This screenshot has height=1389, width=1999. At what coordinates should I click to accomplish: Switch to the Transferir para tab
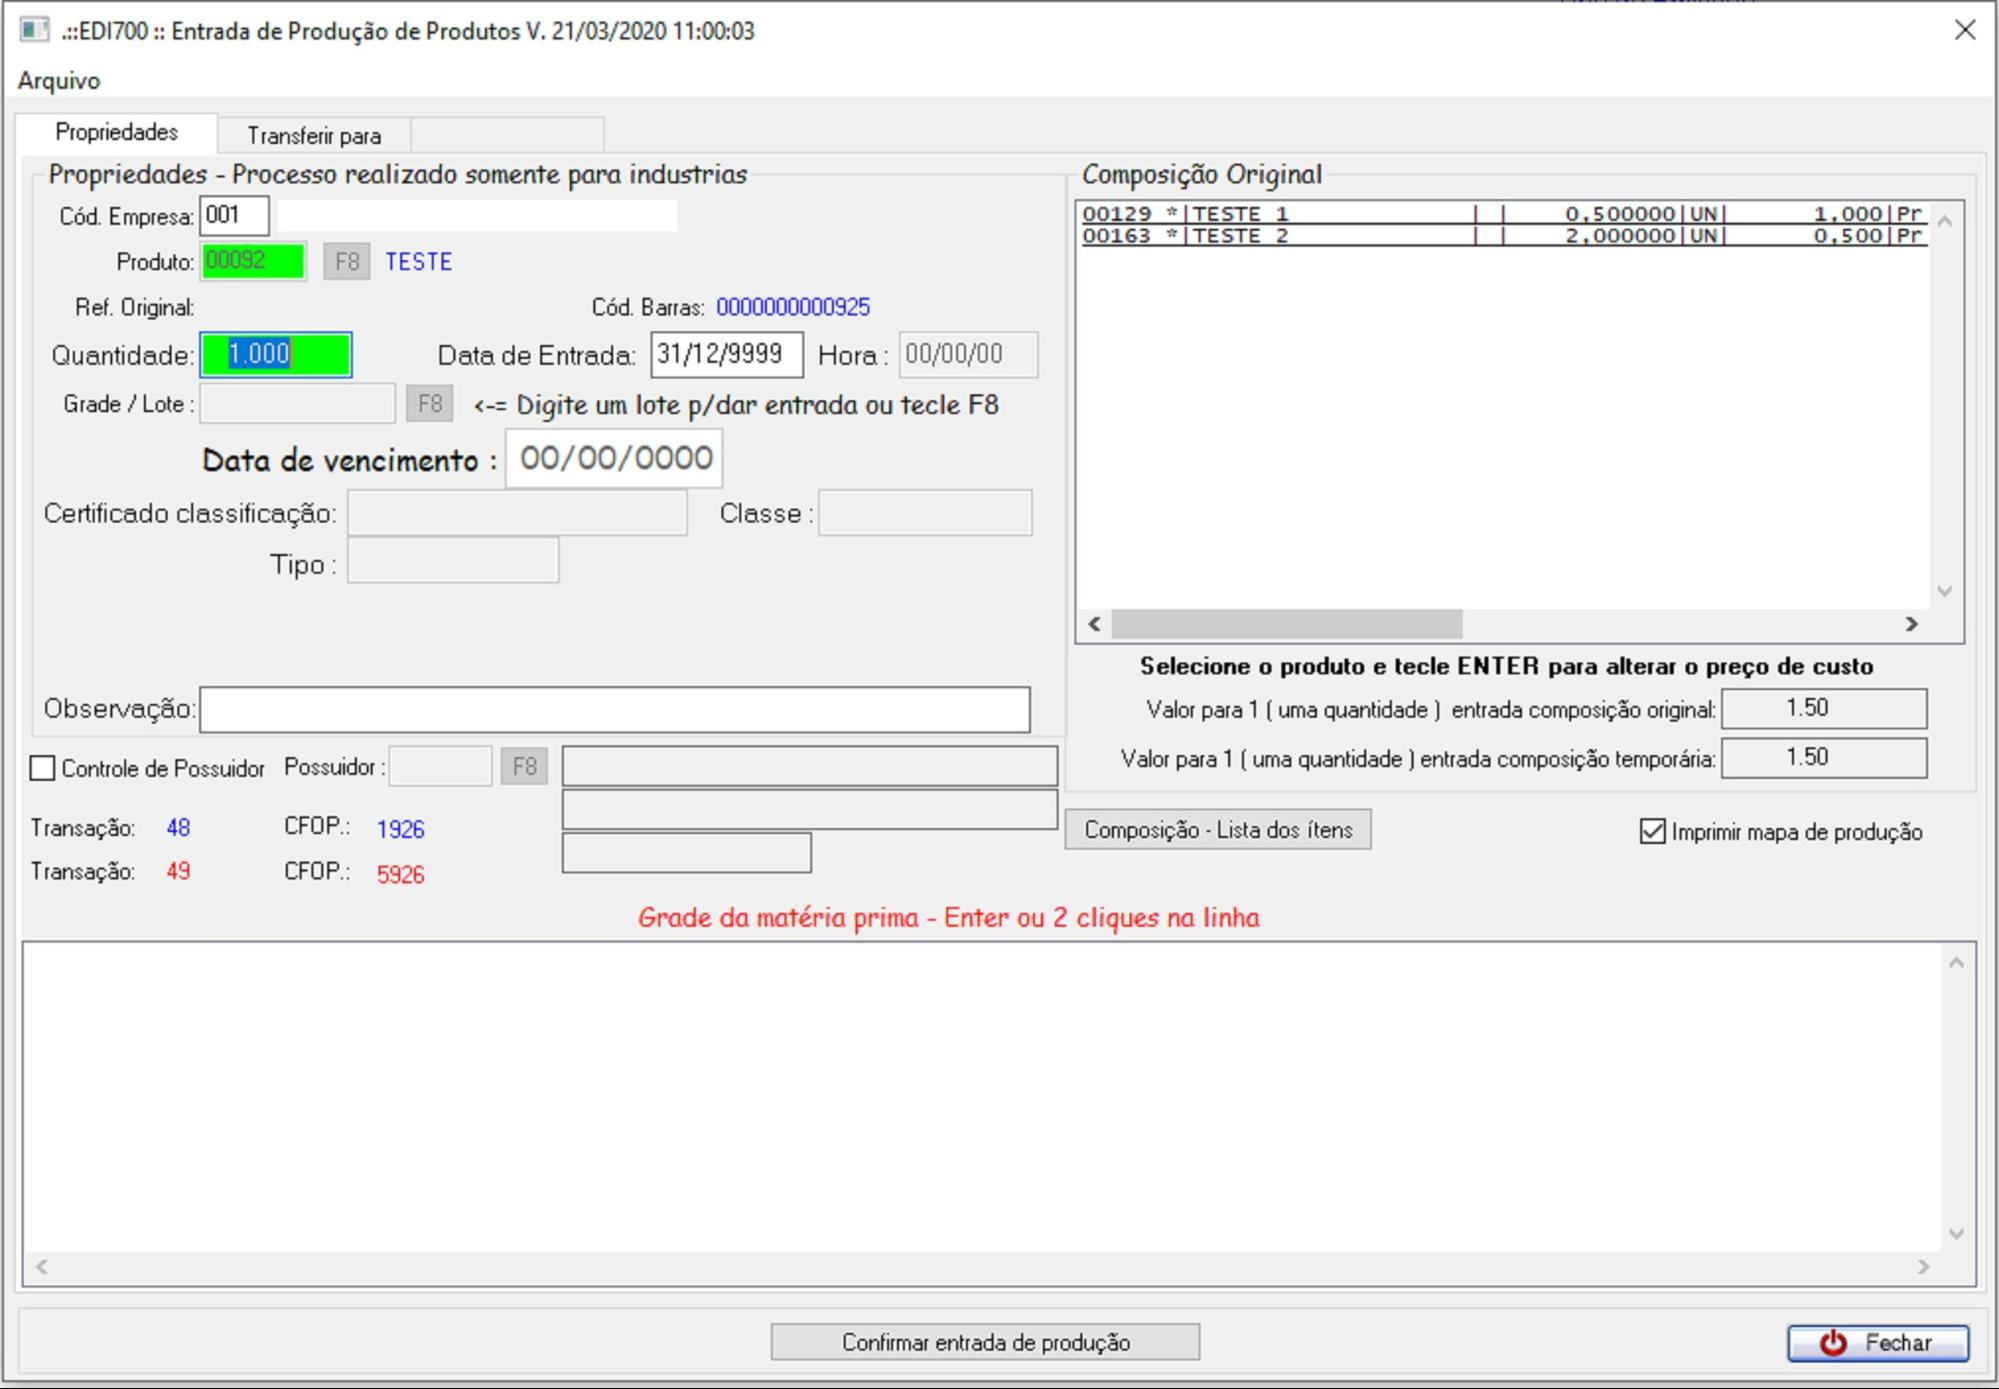(x=314, y=135)
